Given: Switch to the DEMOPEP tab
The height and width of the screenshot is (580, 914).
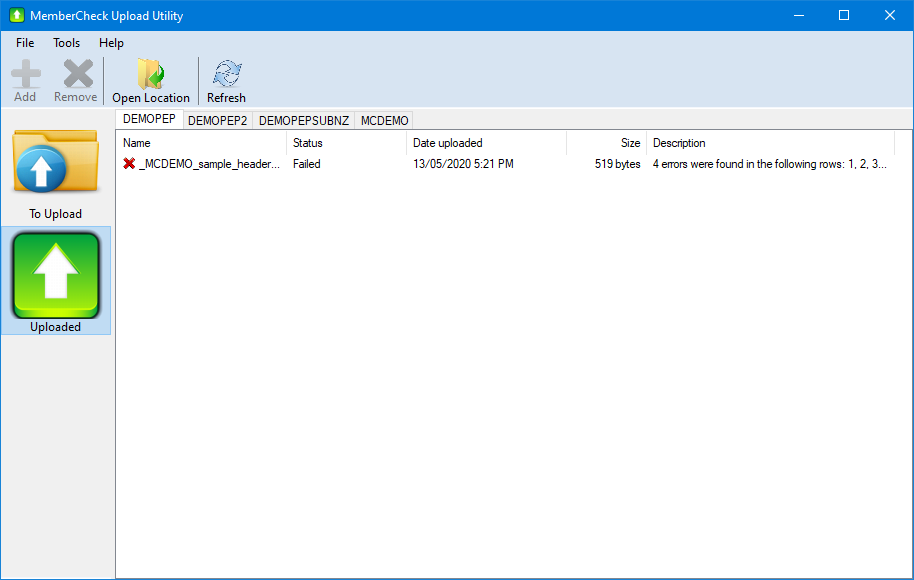Looking at the screenshot, I should coord(149,119).
